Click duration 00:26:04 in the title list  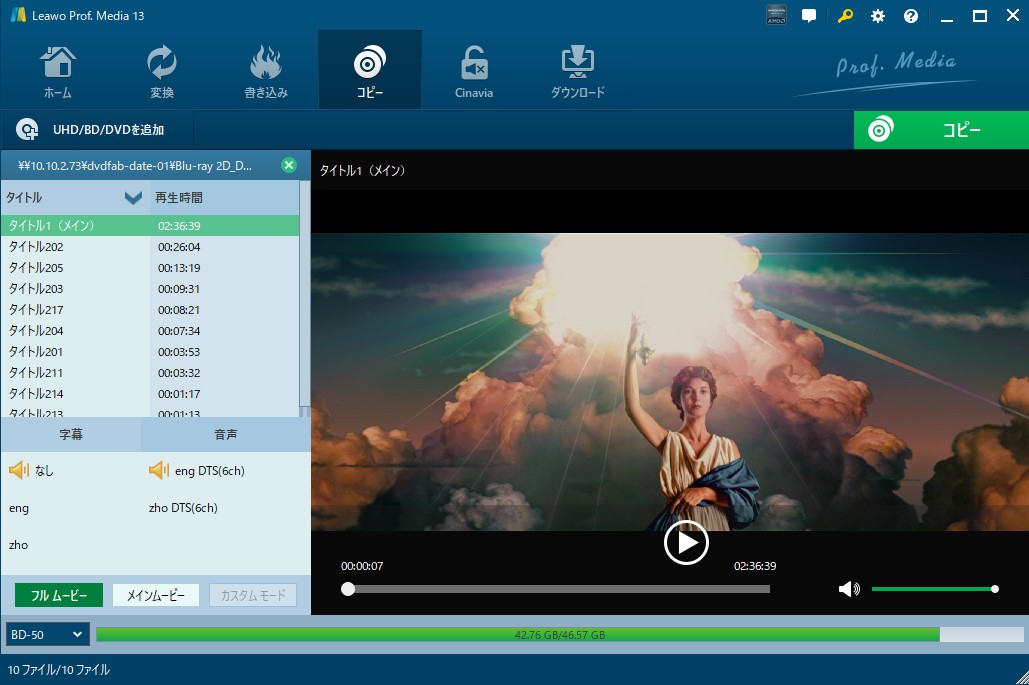(x=179, y=247)
